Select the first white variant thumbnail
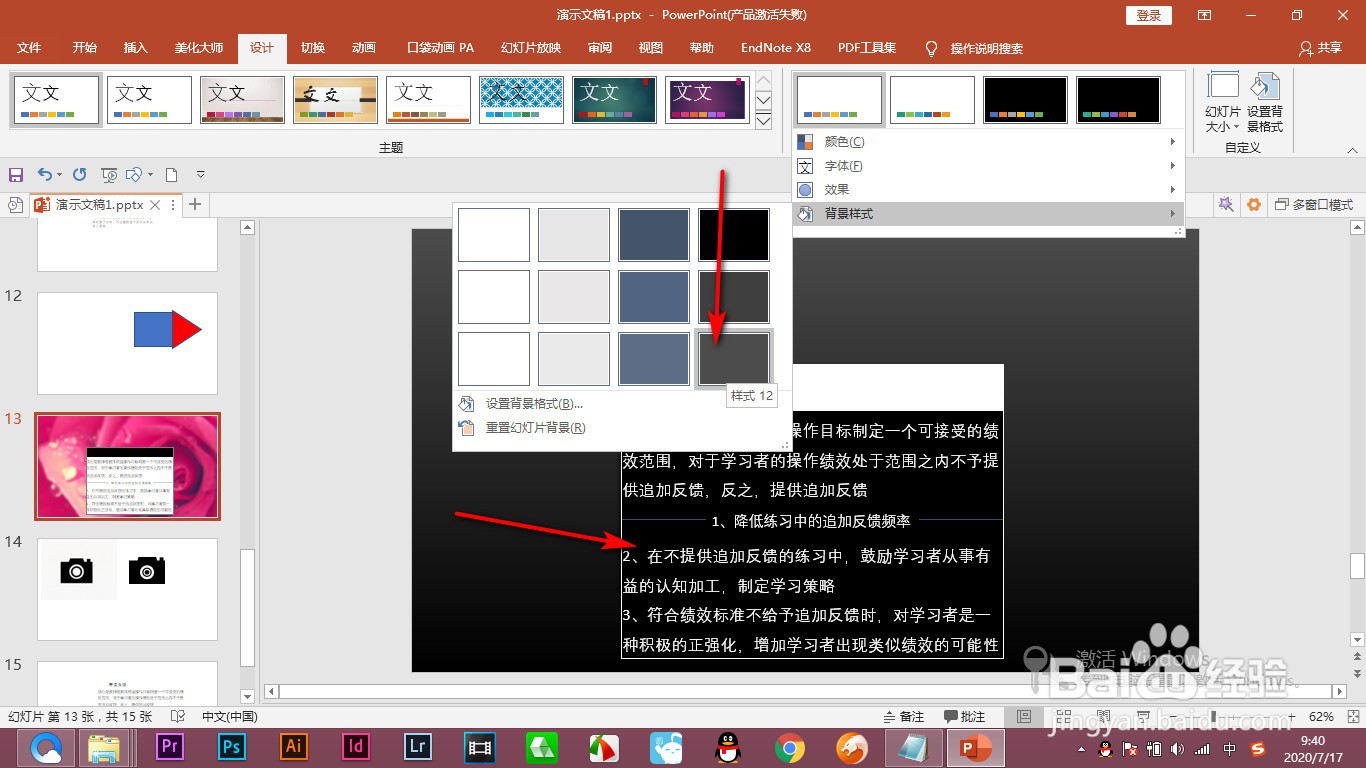 tap(839, 100)
